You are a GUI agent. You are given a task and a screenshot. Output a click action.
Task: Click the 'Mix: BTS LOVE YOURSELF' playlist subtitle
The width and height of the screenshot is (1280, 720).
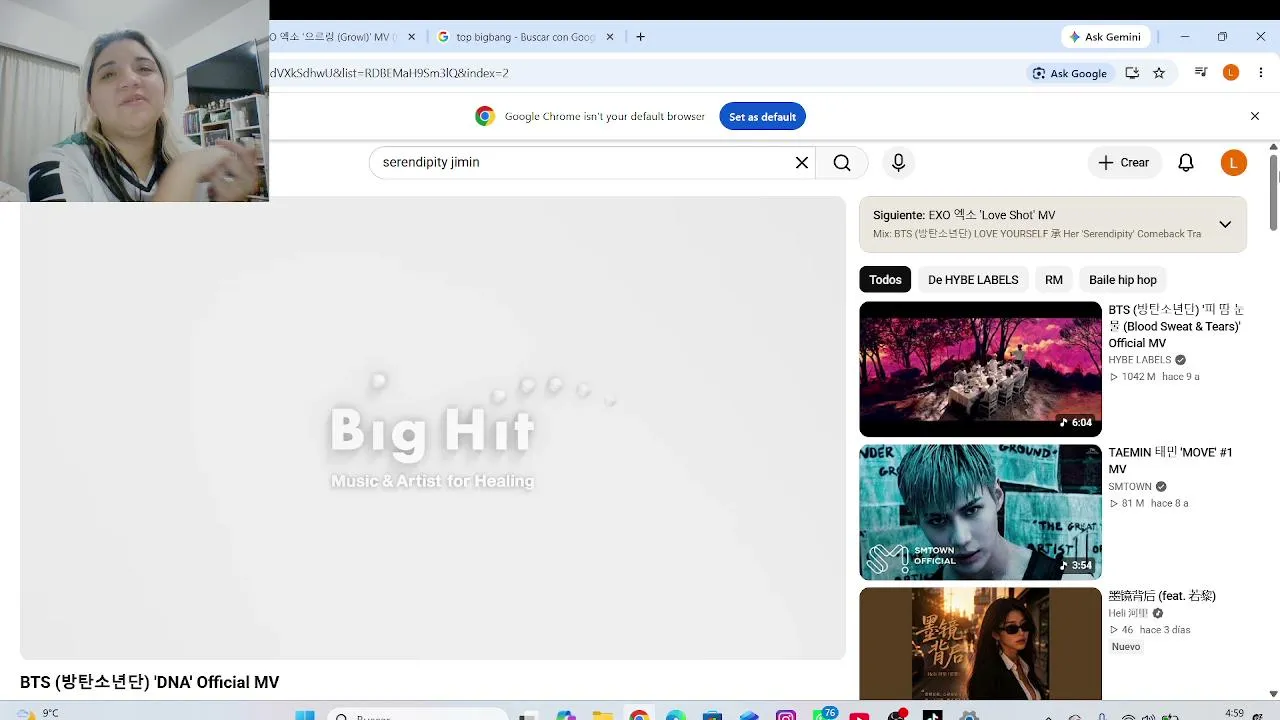click(1037, 234)
